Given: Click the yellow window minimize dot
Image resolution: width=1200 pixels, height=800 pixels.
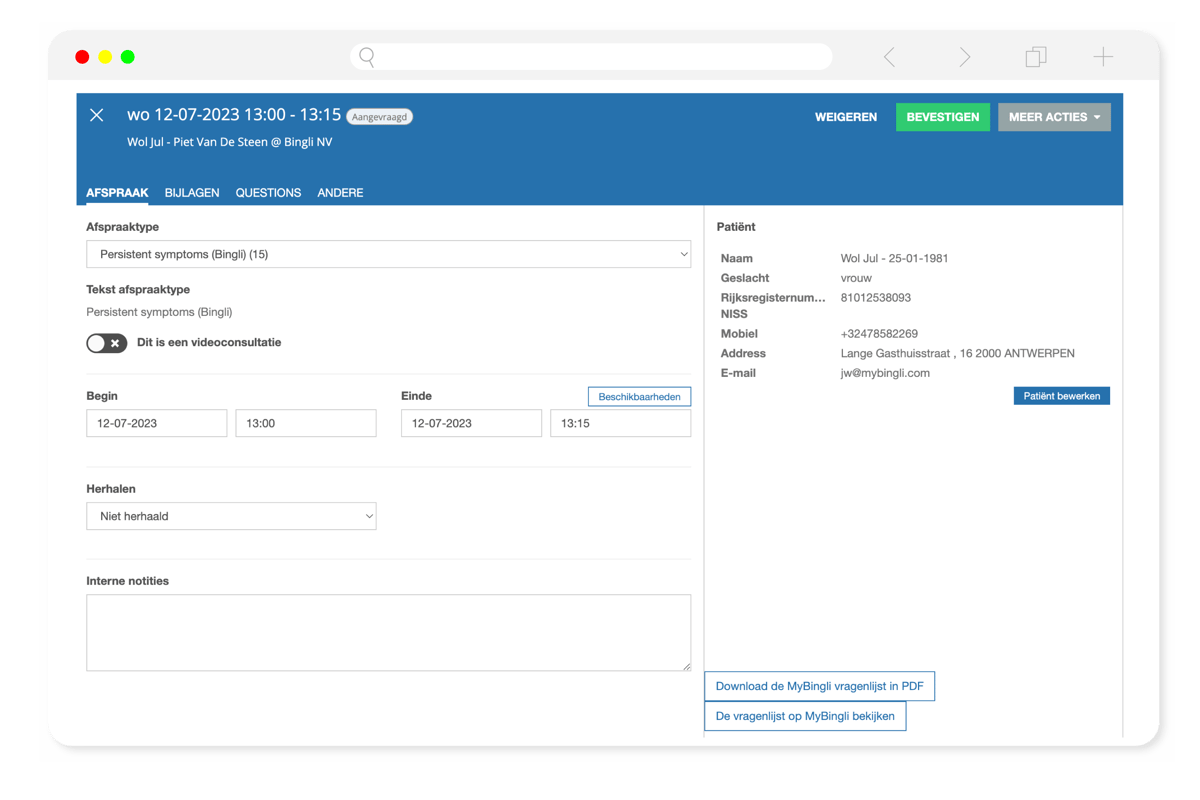Looking at the screenshot, I should coord(105,57).
